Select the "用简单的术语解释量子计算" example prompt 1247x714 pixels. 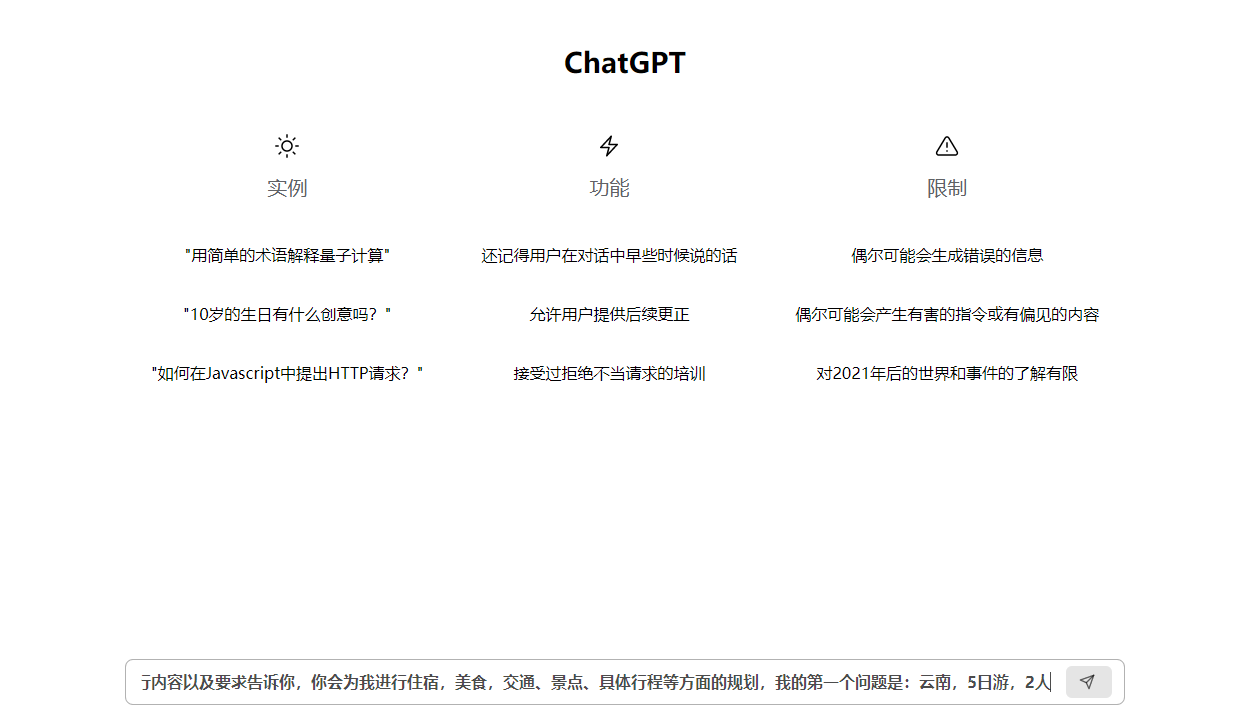(x=287, y=256)
